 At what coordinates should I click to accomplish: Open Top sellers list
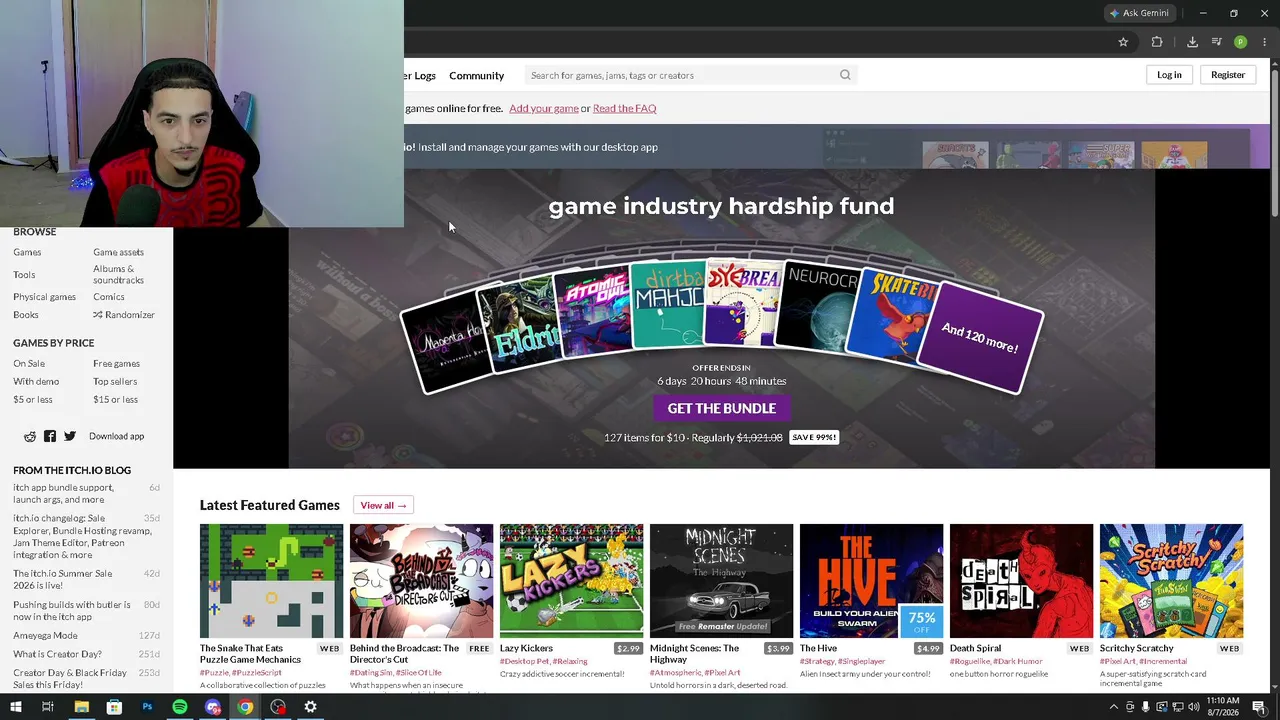pos(115,382)
